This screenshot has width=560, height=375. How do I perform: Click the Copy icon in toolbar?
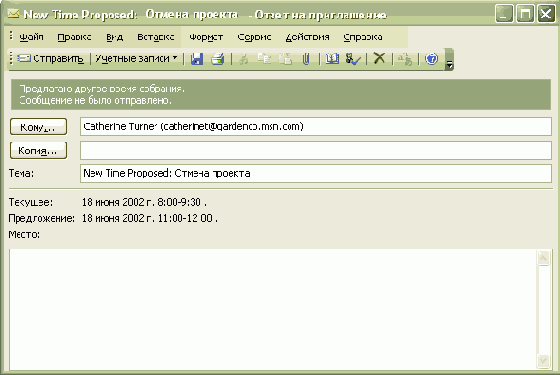click(x=264, y=59)
